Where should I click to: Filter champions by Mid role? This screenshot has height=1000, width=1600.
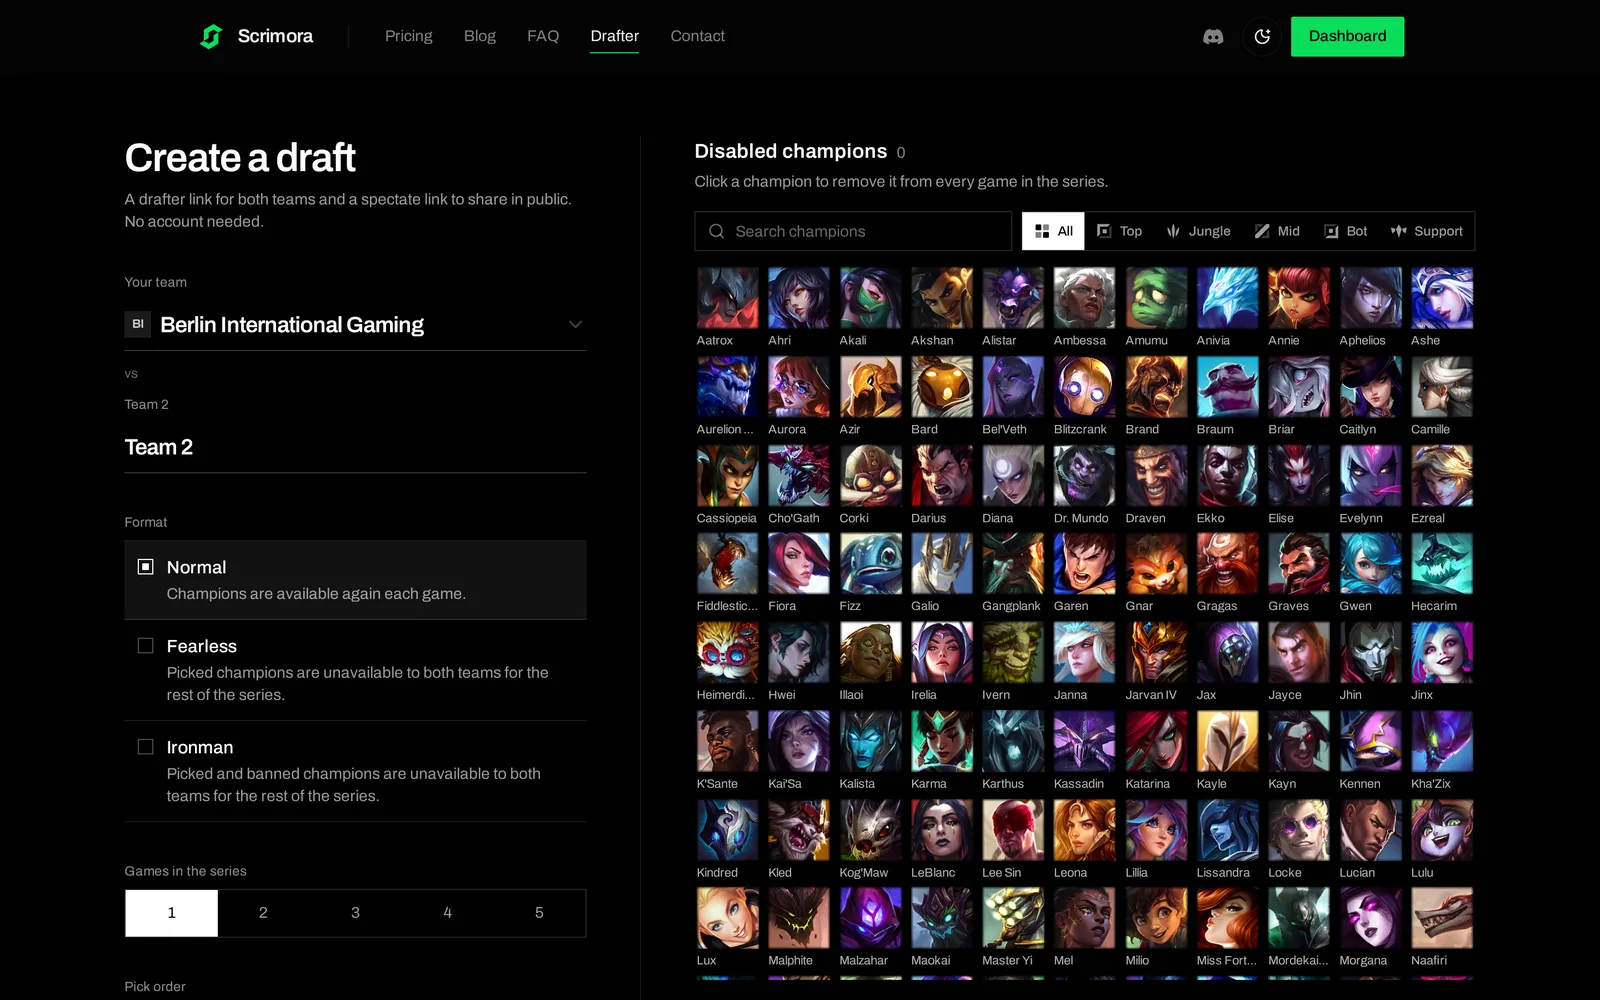click(x=1277, y=231)
